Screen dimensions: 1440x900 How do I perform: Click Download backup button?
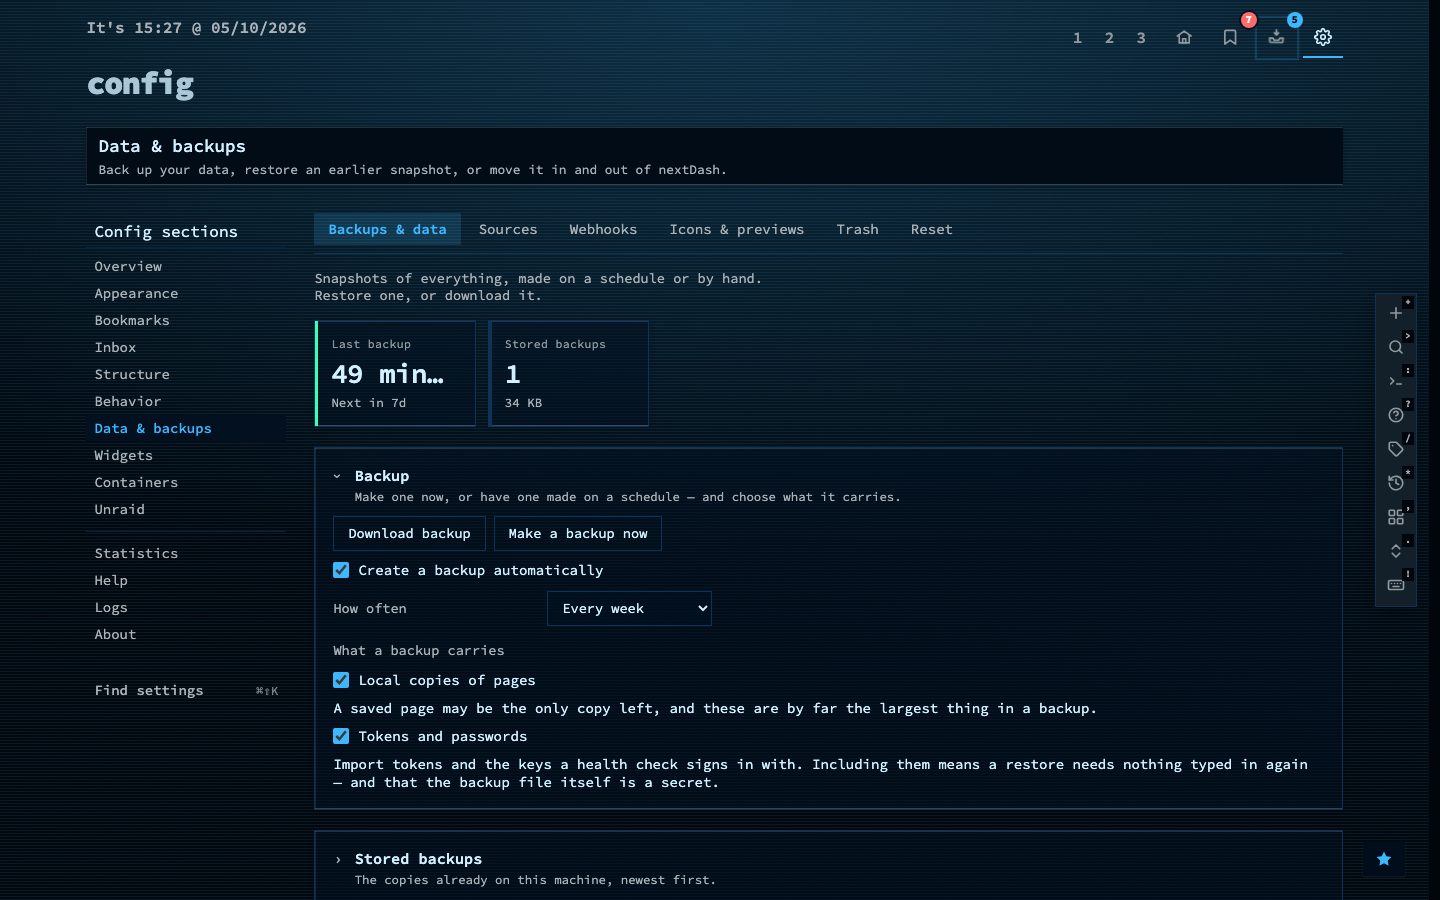pos(409,533)
